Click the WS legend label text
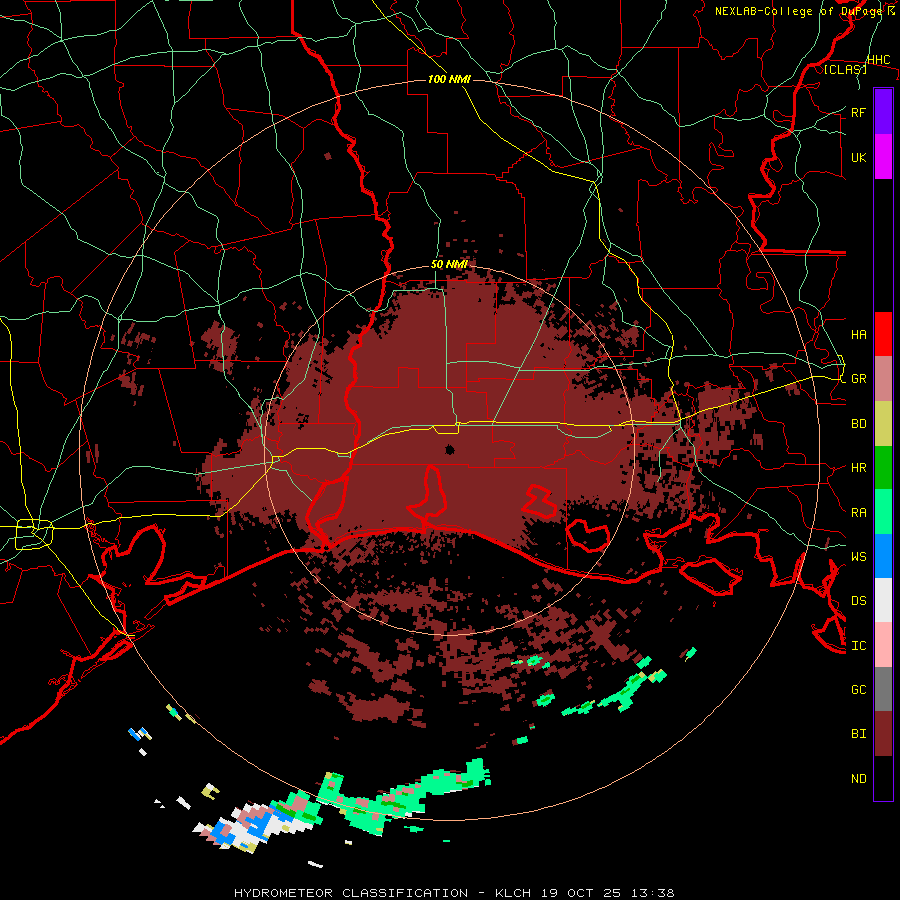The height and width of the screenshot is (900, 900). point(858,556)
